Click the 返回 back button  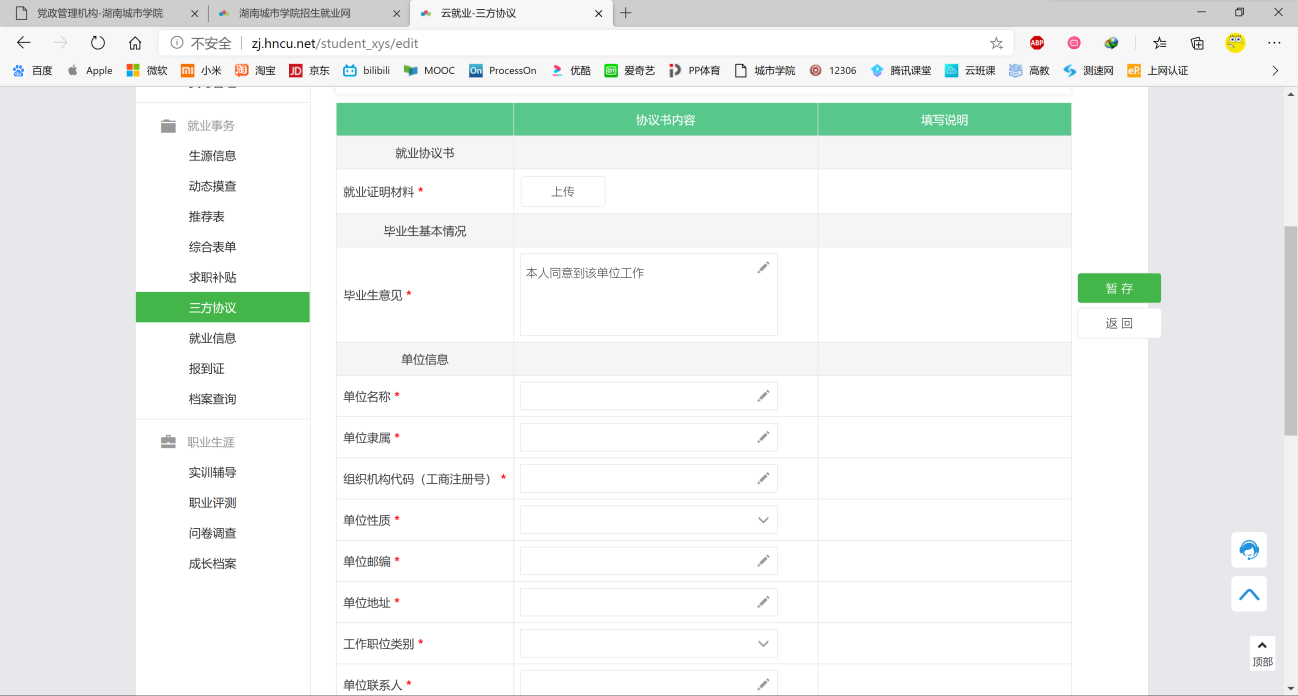[x=1119, y=323]
